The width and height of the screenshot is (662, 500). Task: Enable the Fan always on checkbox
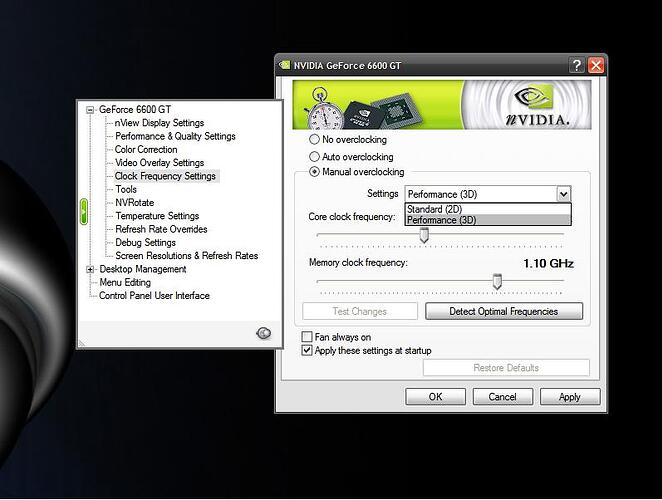pos(307,337)
